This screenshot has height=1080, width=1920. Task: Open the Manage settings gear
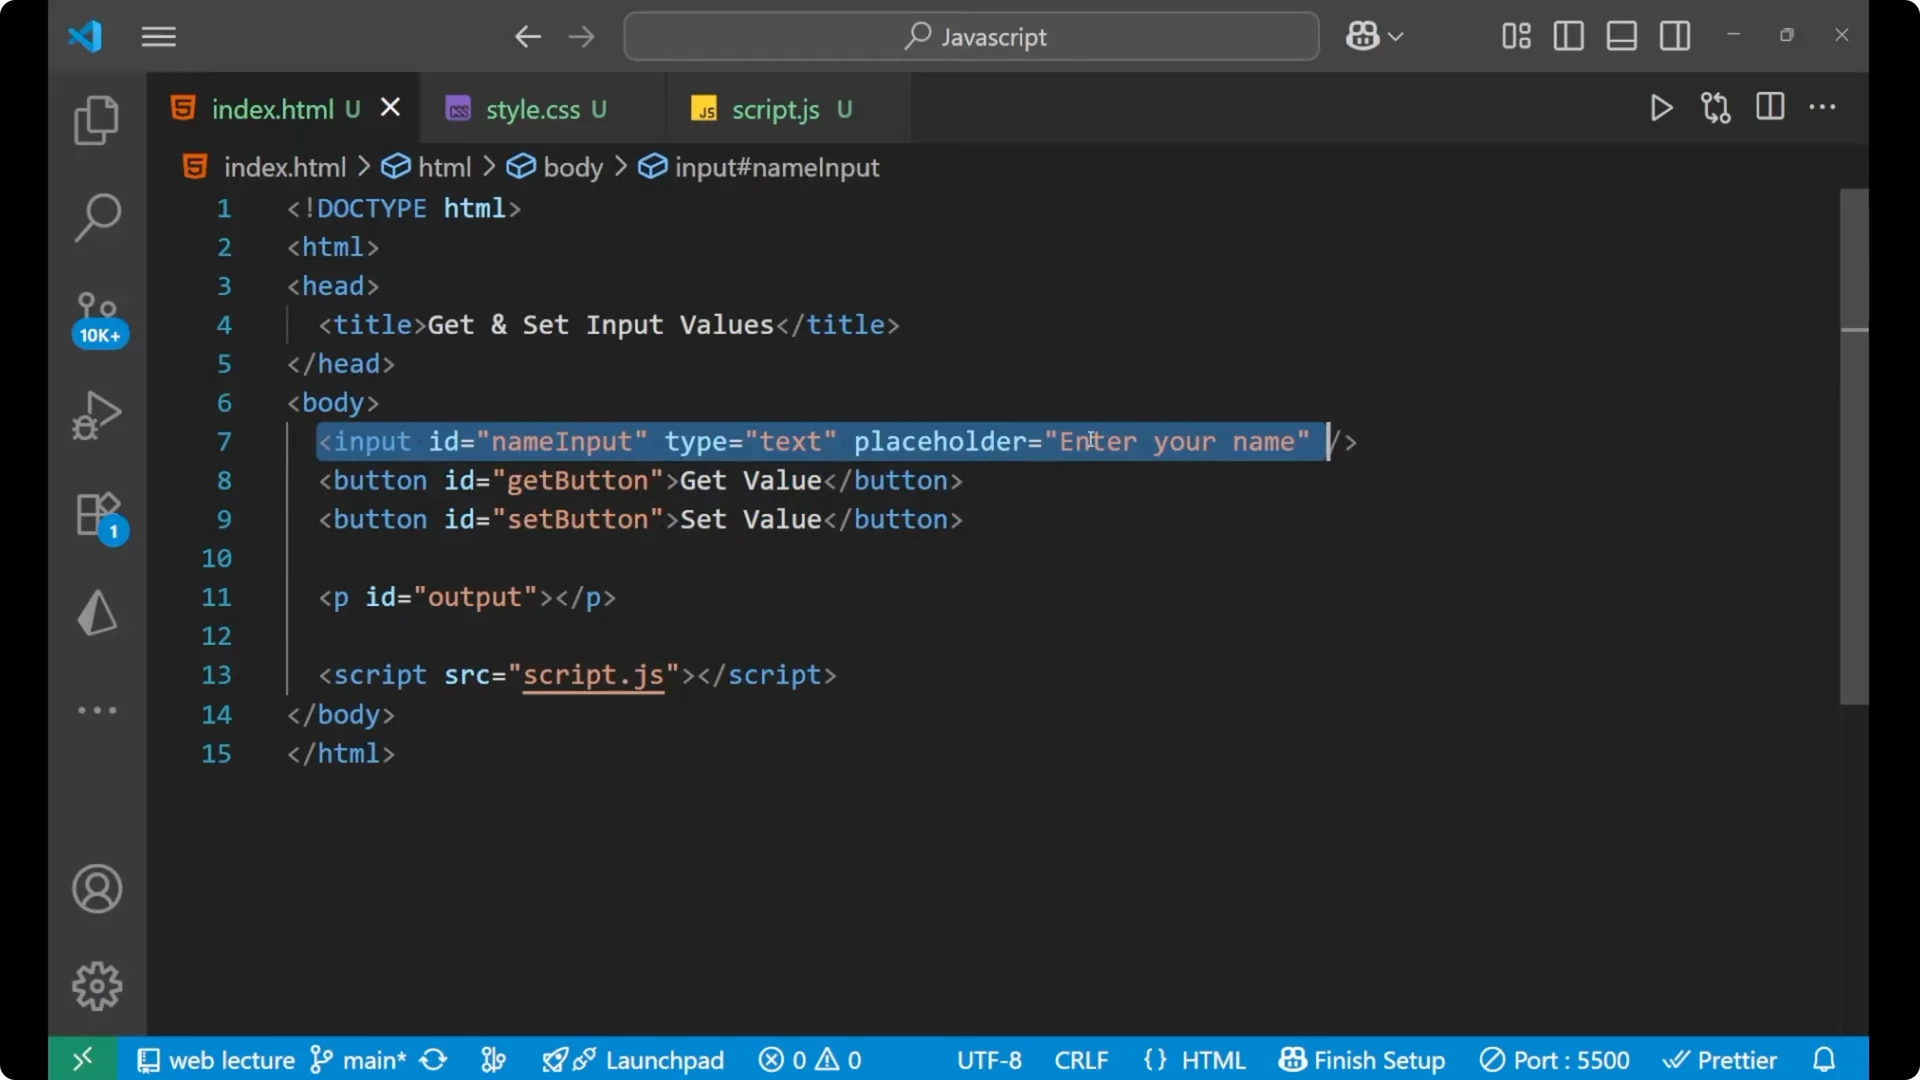coord(96,985)
